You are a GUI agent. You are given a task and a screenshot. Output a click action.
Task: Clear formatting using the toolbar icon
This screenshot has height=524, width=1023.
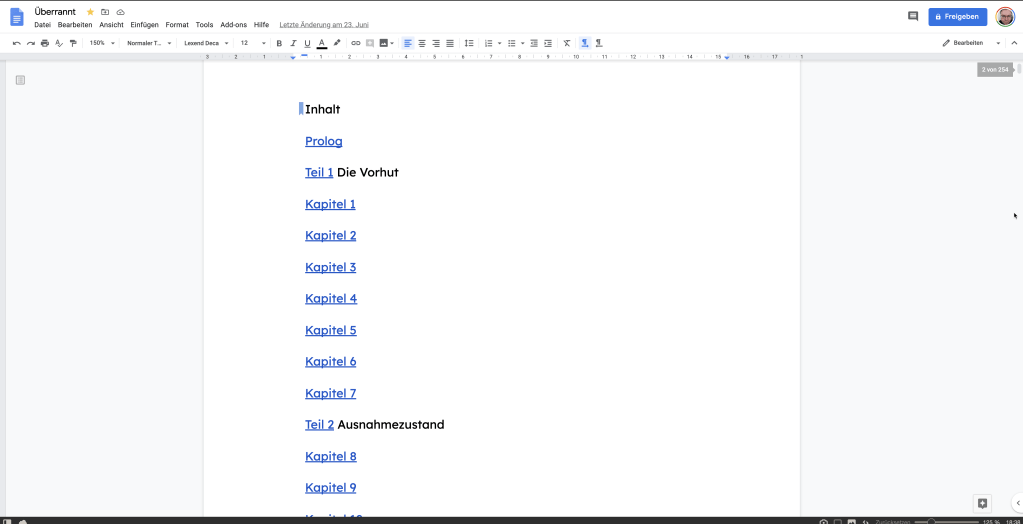tap(567, 43)
